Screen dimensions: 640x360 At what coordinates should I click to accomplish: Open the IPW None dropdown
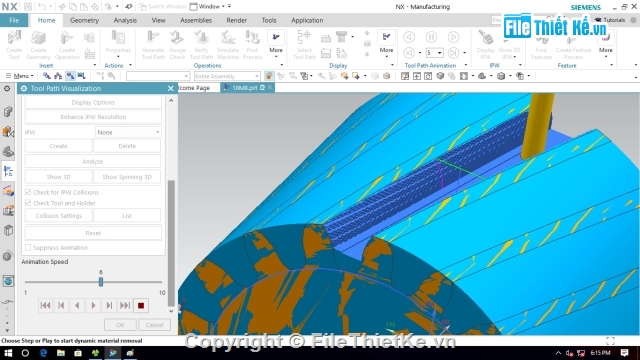[x=128, y=132]
